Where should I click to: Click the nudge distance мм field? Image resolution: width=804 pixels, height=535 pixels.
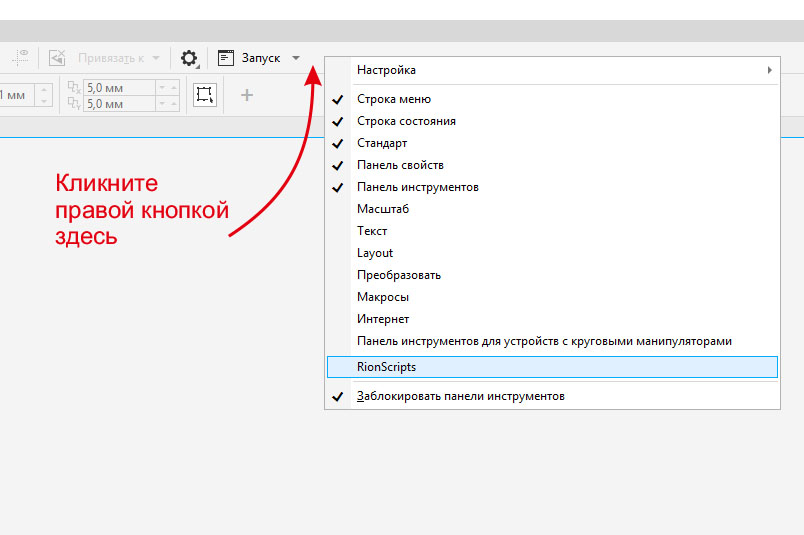pyautogui.click(x=17, y=95)
